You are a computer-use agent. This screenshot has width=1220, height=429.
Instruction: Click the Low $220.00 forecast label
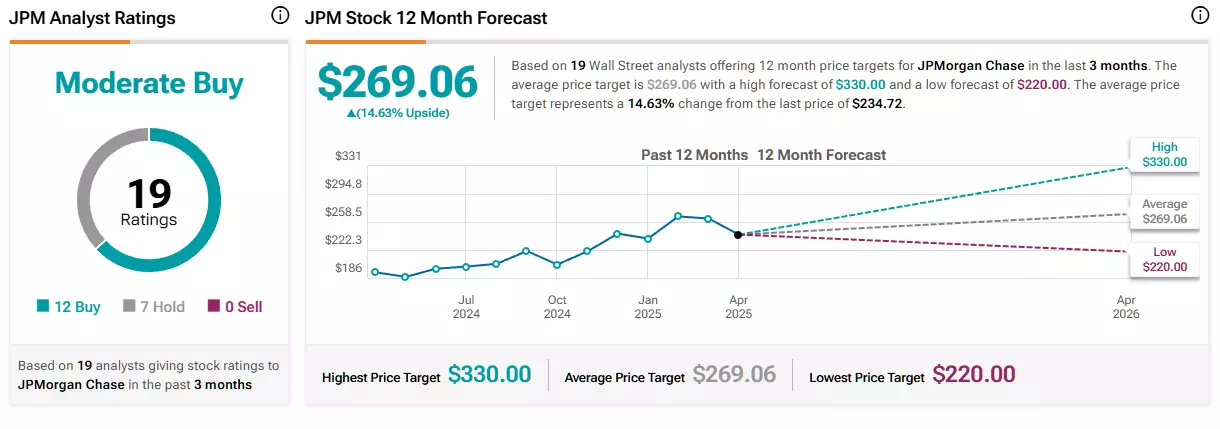[1165, 259]
